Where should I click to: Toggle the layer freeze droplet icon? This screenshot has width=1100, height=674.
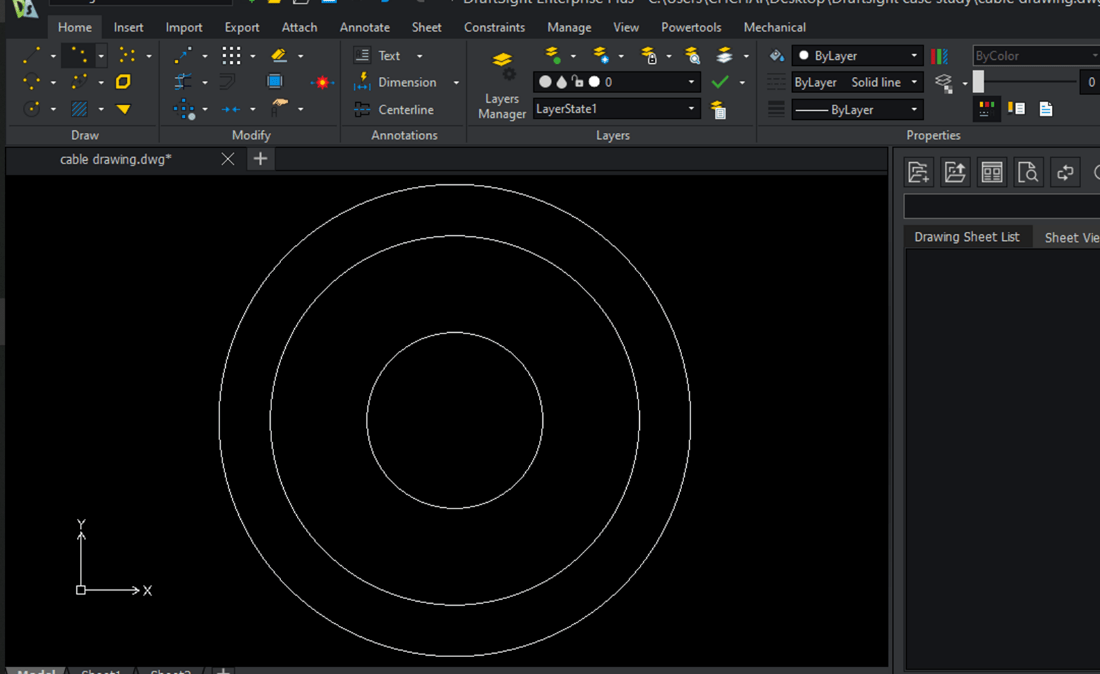click(x=561, y=82)
